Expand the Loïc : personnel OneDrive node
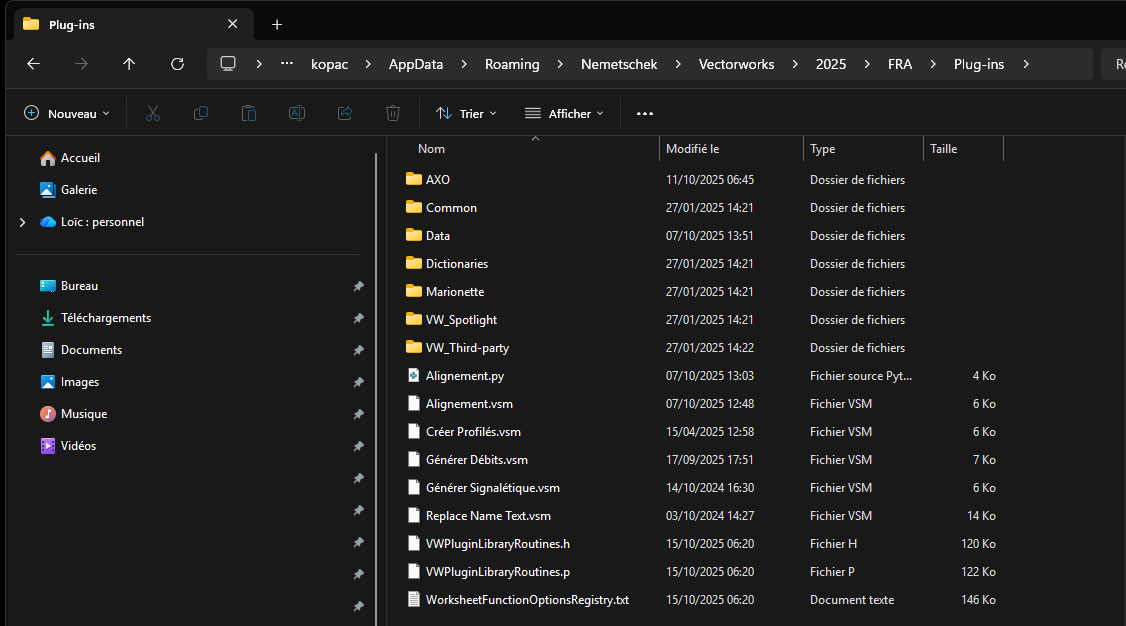Screen dimensions: 1126x626 point(22,222)
